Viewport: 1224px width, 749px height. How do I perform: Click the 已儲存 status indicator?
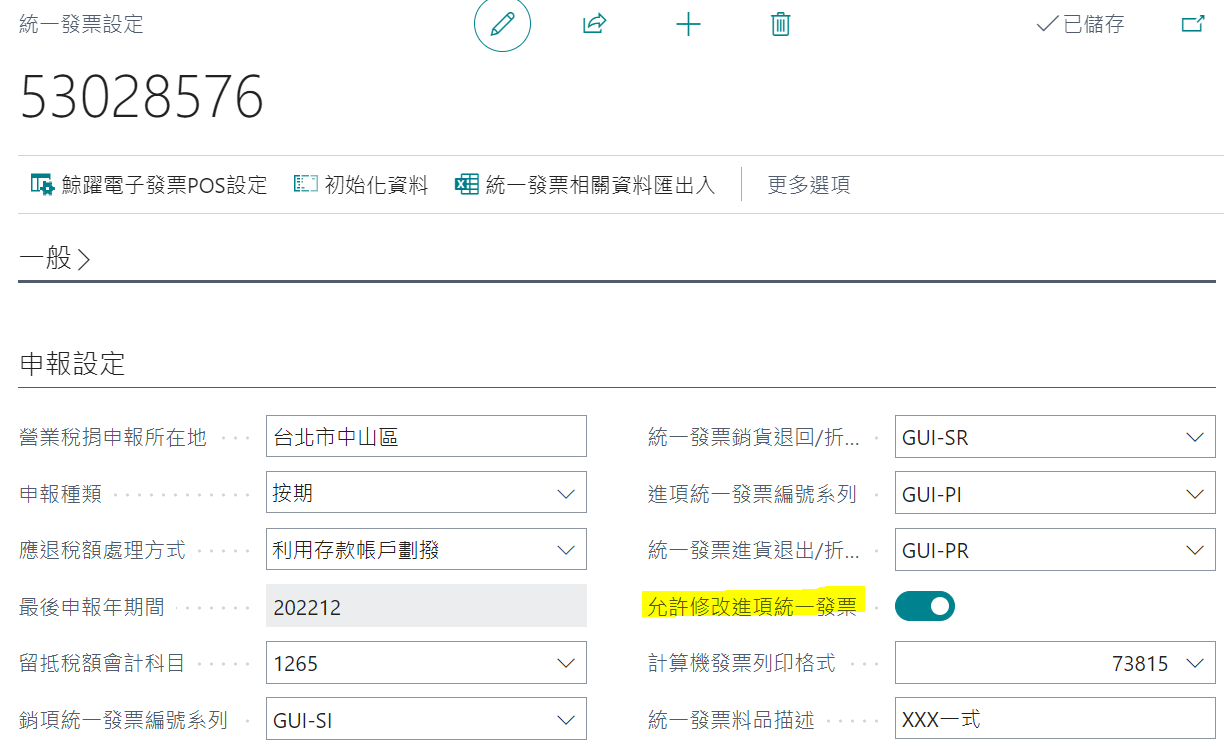(1081, 24)
